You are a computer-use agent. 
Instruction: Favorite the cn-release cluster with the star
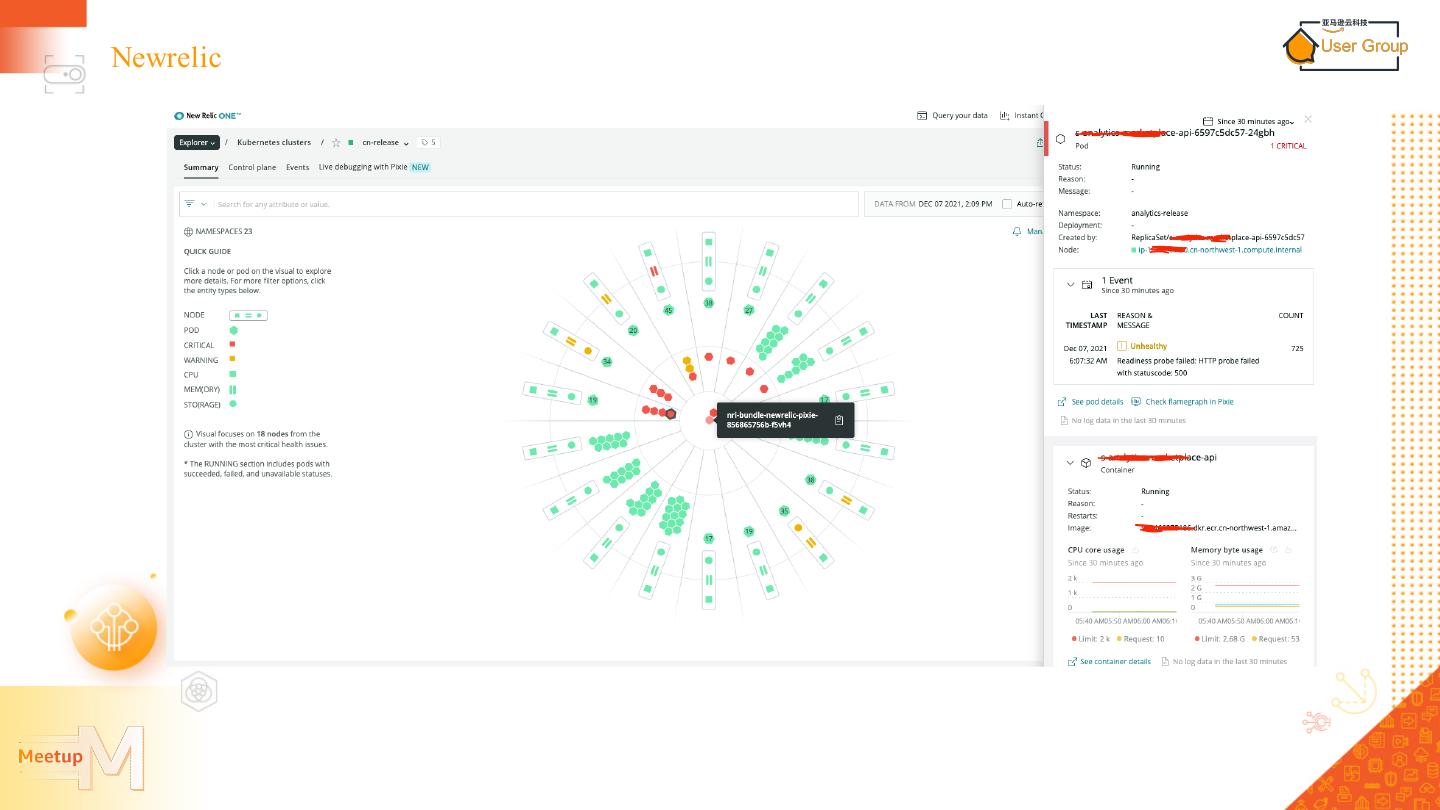(336, 143)
